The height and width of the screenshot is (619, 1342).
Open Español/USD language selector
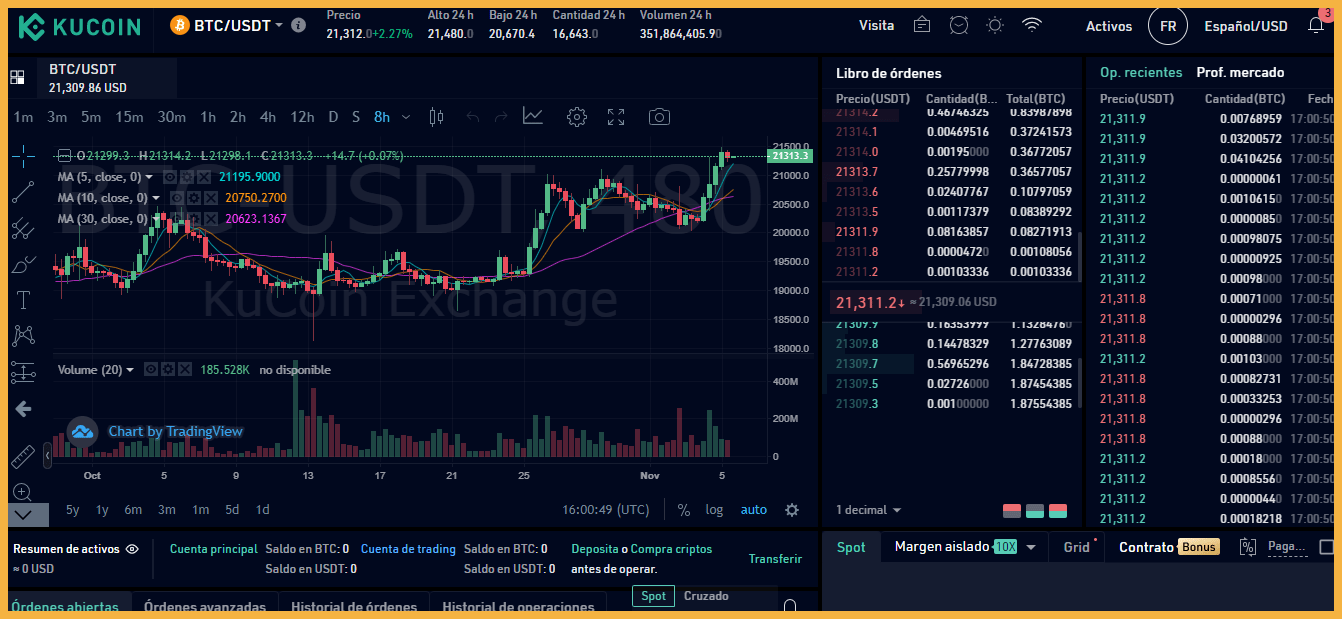coord(1246,26)
